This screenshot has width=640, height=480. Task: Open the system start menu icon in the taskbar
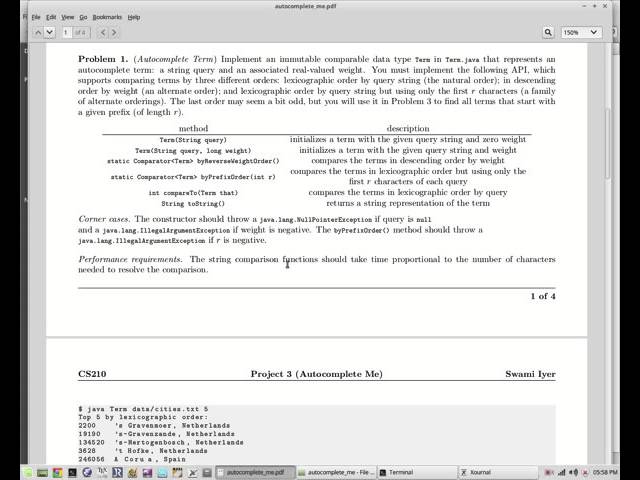[28, 473]
